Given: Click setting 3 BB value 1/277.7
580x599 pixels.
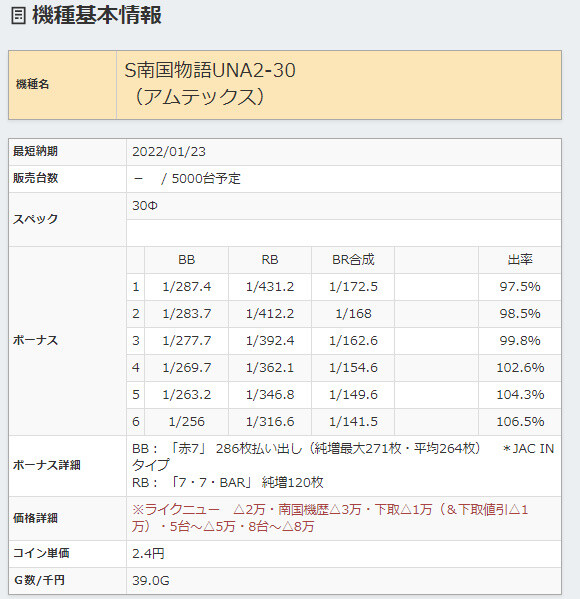Looking at the screenshot, I should click(186, 340).
